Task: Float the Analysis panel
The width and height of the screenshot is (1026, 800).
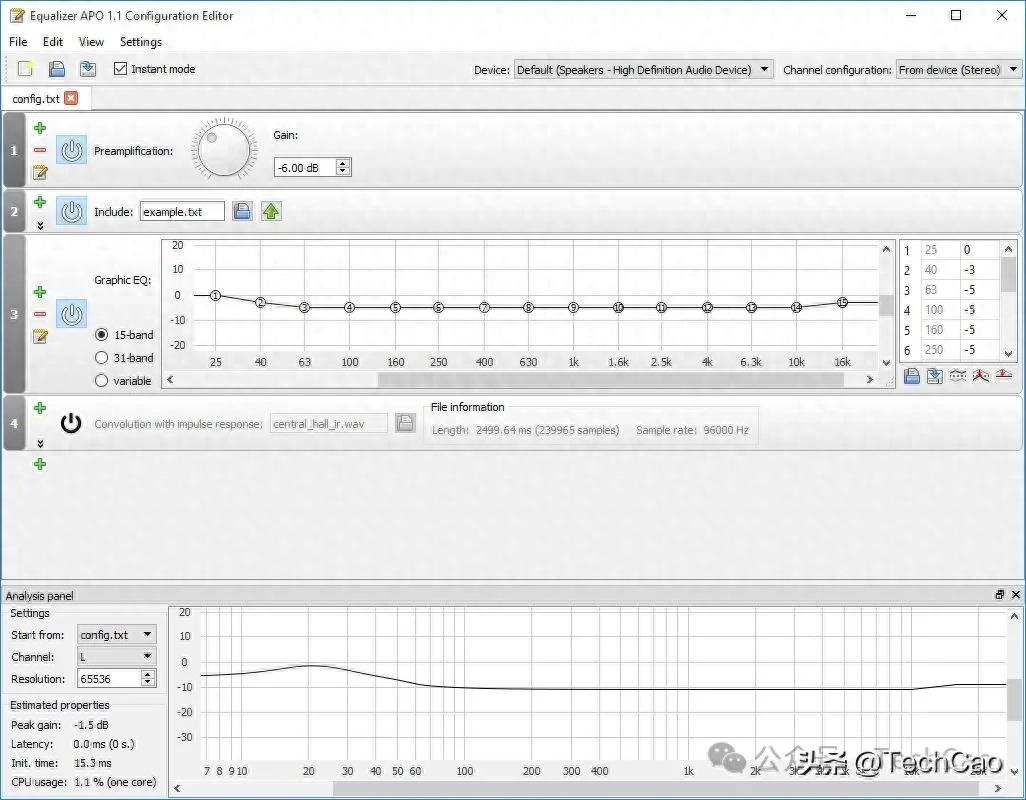Action: click(x=999, y=595)
